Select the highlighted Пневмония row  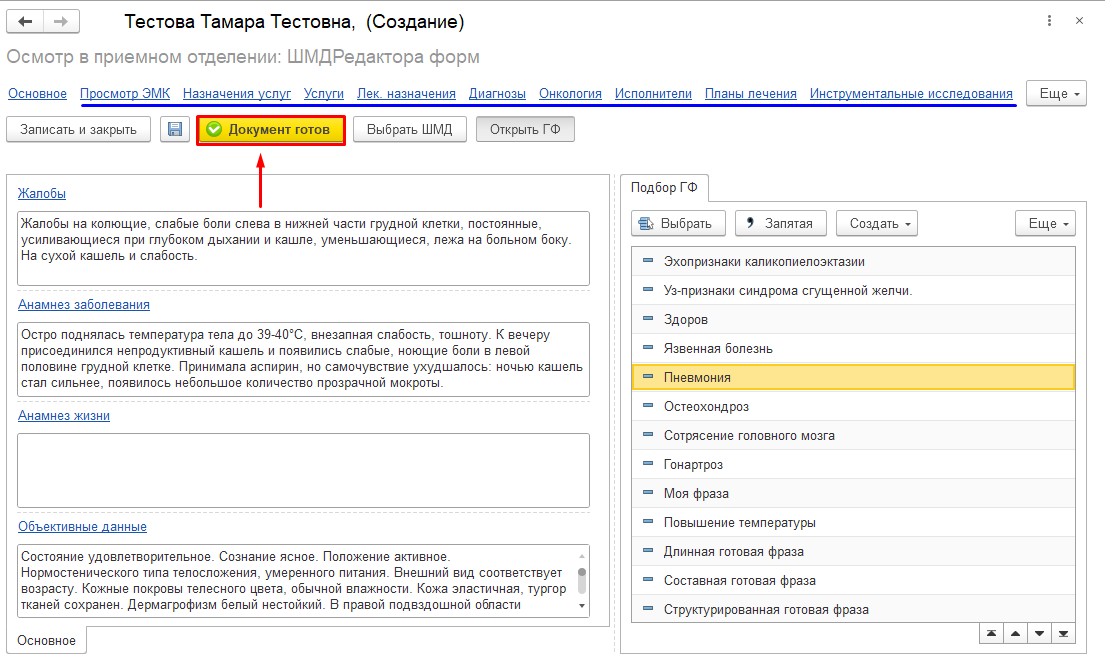point(853,377)
